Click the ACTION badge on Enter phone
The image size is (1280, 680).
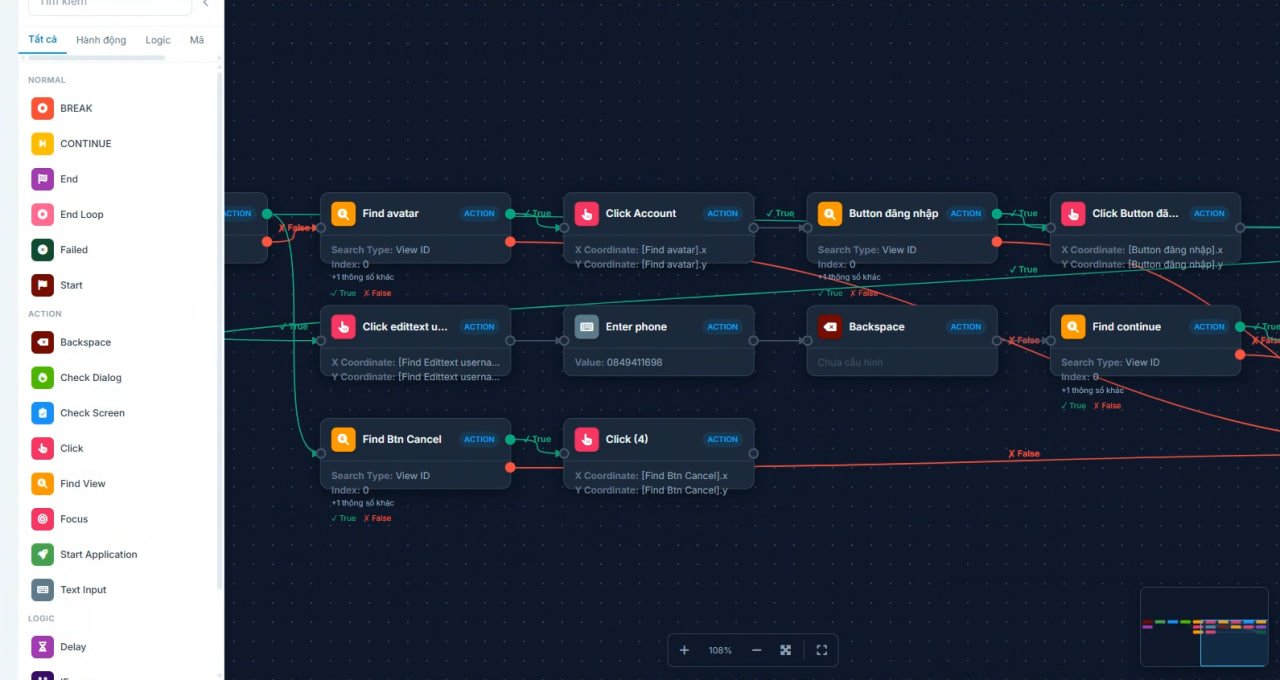point(722,327)
